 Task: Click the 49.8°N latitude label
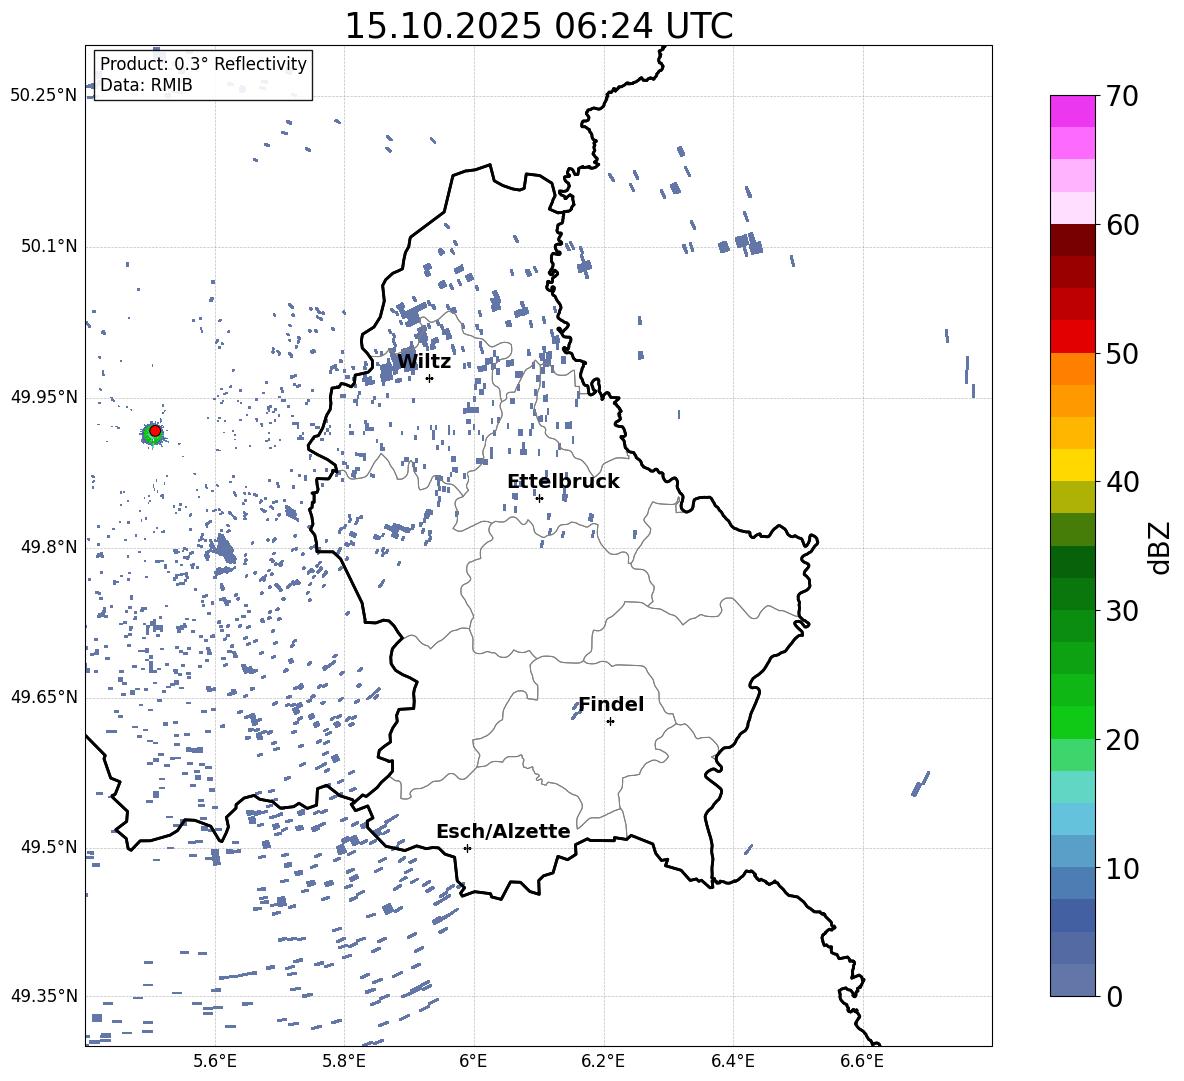pos(48,547)
